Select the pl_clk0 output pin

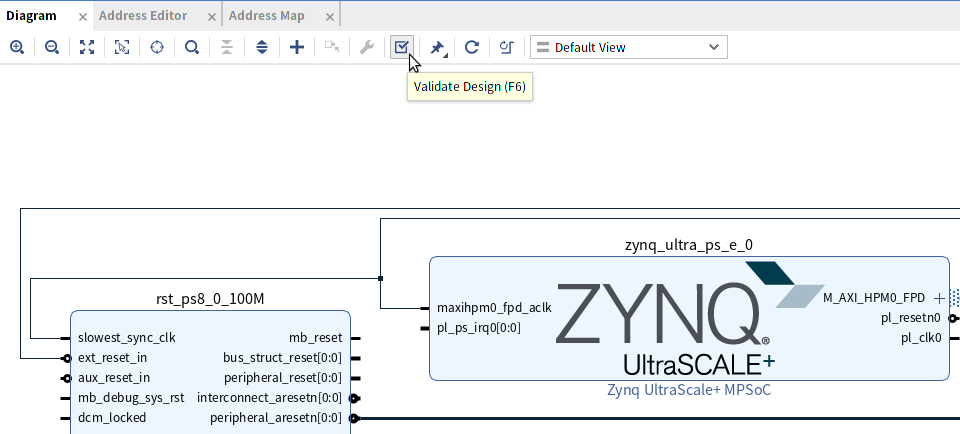[x=921, y=337]
